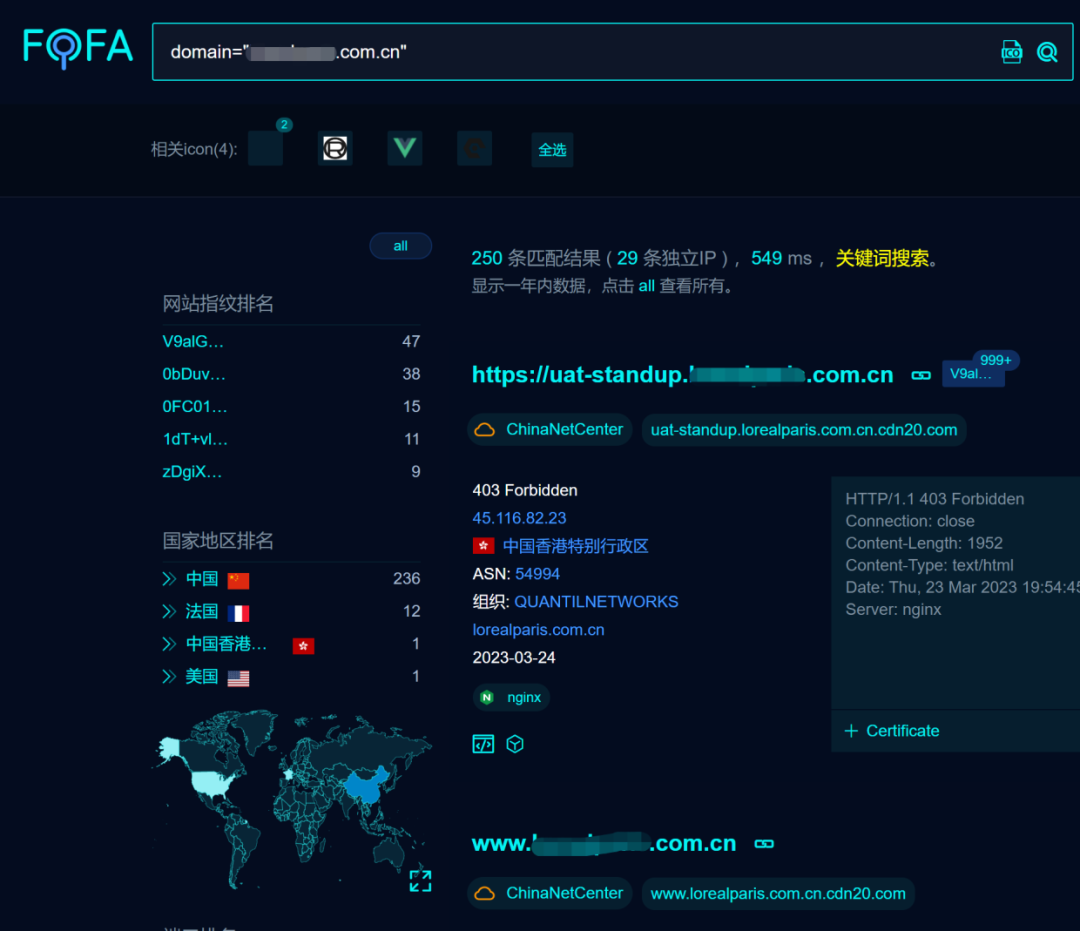The image size is (1080, 931).
Task: Click the nginx product tag
Action: 512,698
